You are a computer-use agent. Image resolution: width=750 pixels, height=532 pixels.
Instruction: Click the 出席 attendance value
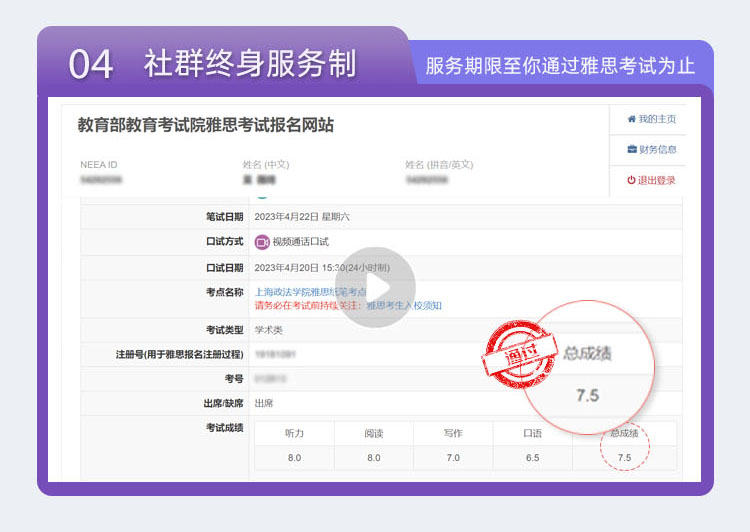pyautogui.click(x=264, y=403)
